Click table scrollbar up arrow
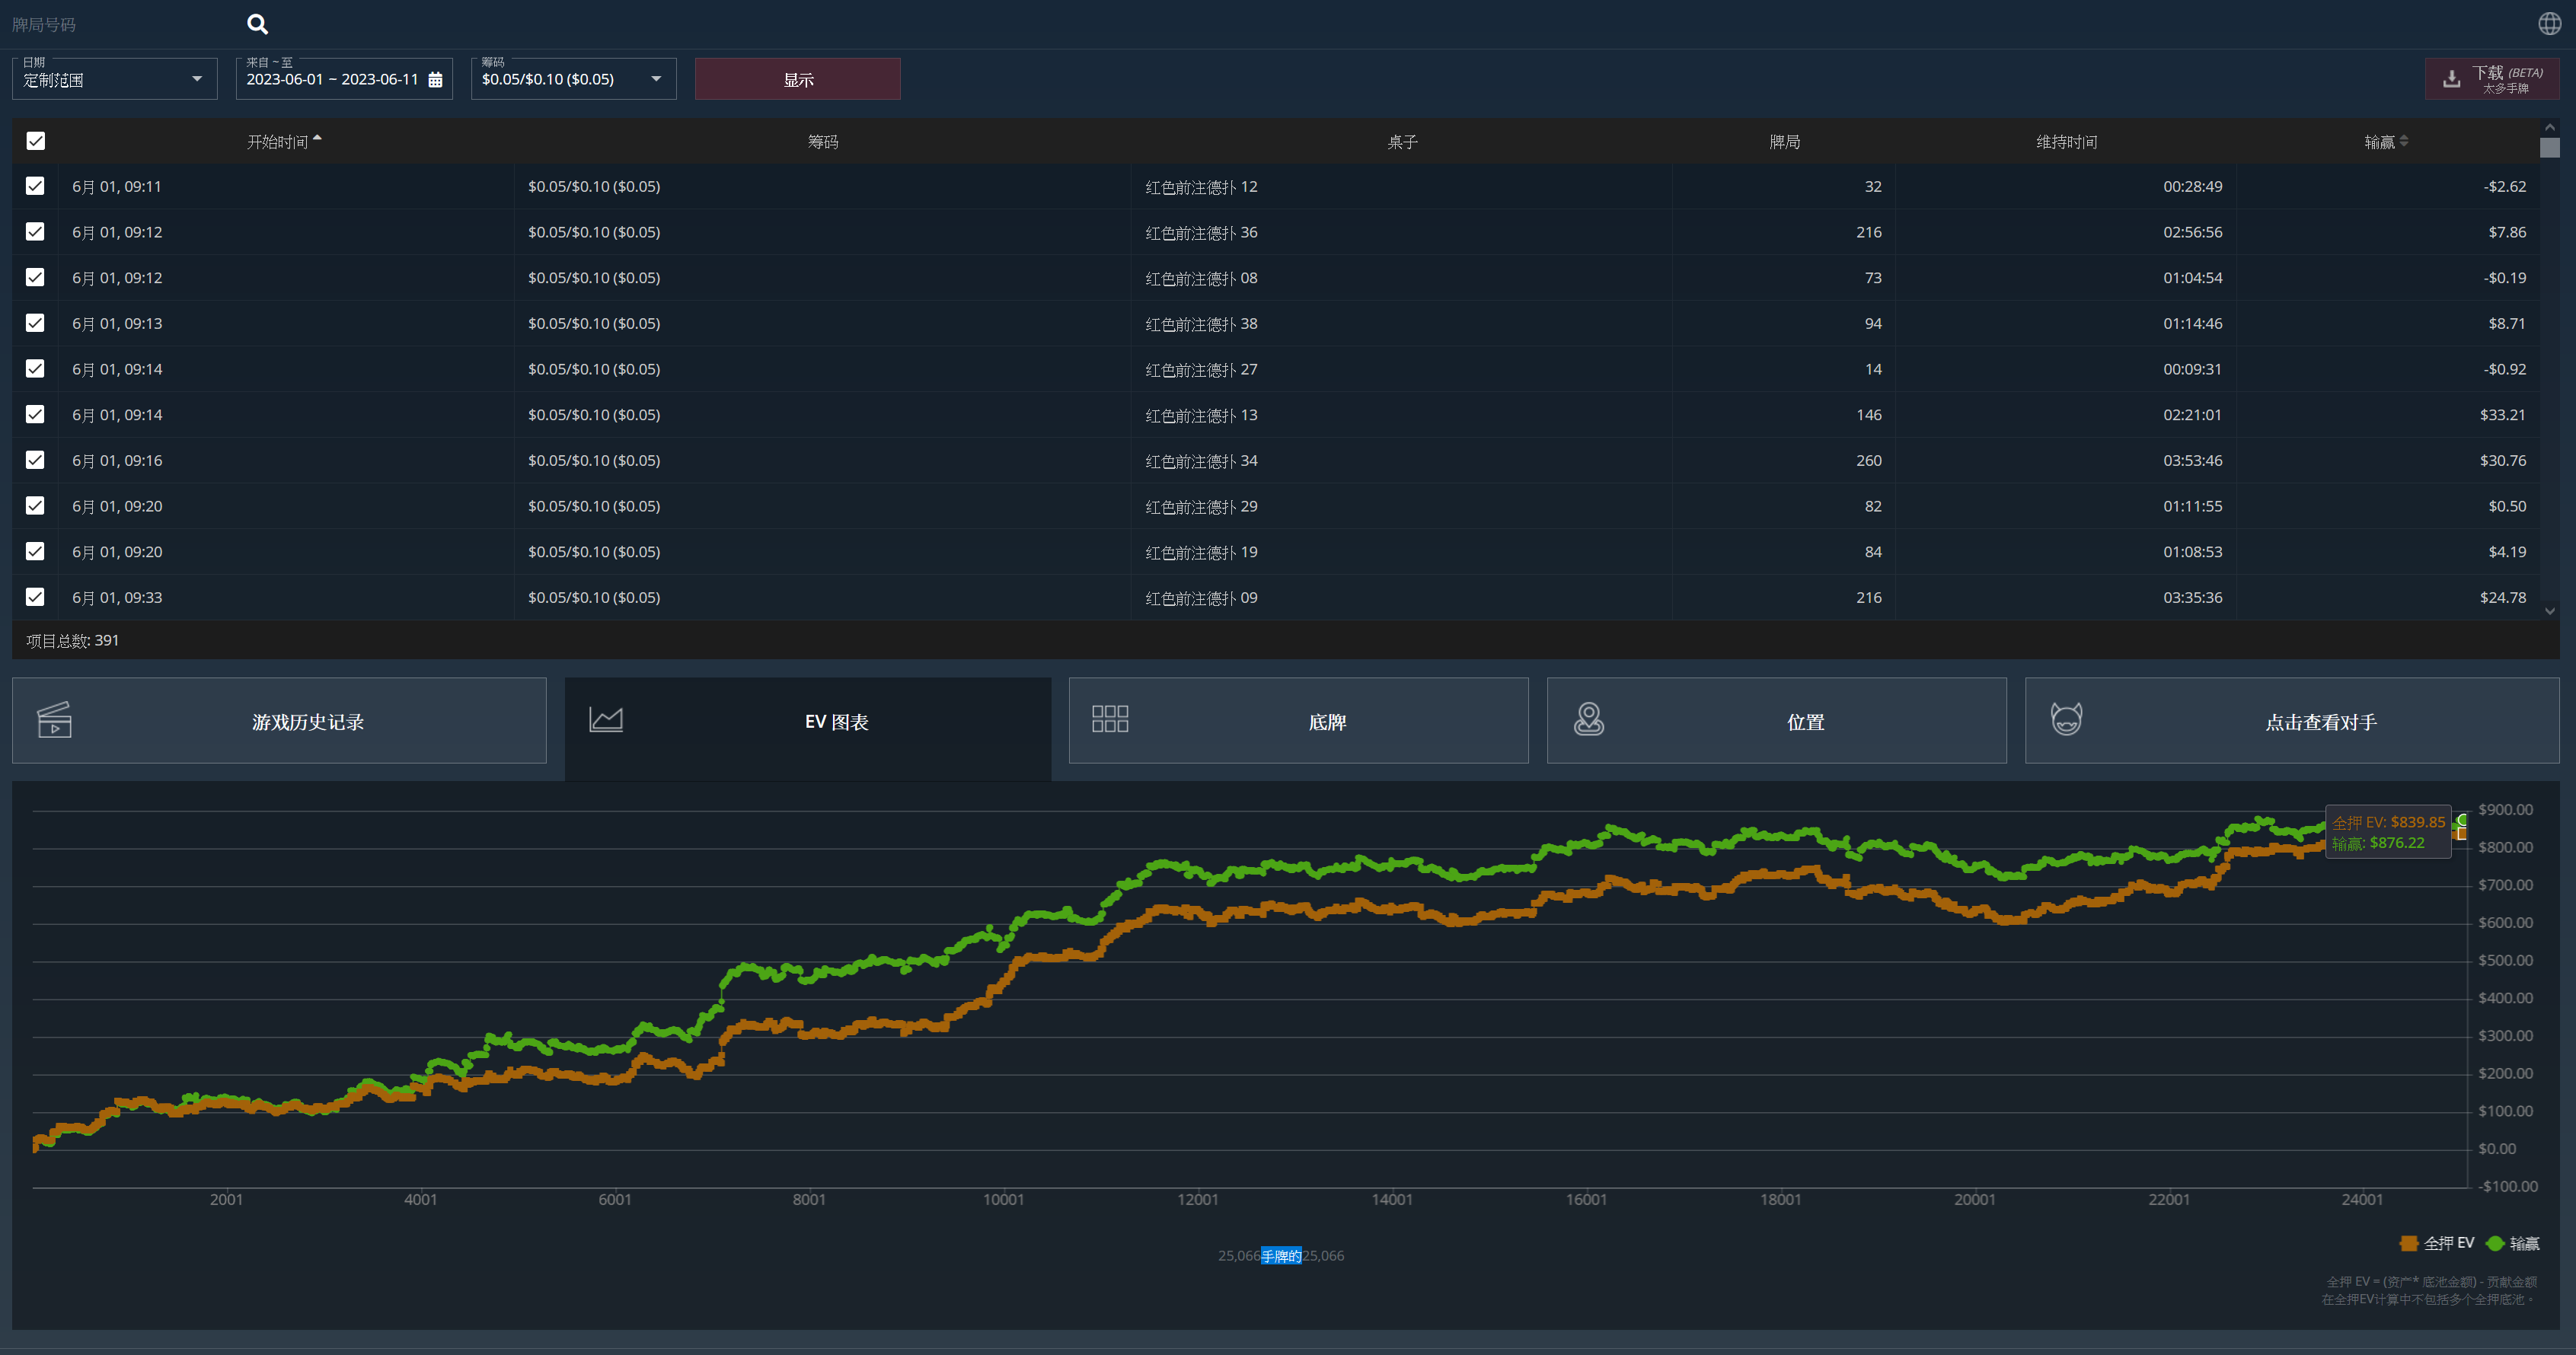This screenshot has height=1355, width=2576. click(2550, 127)
